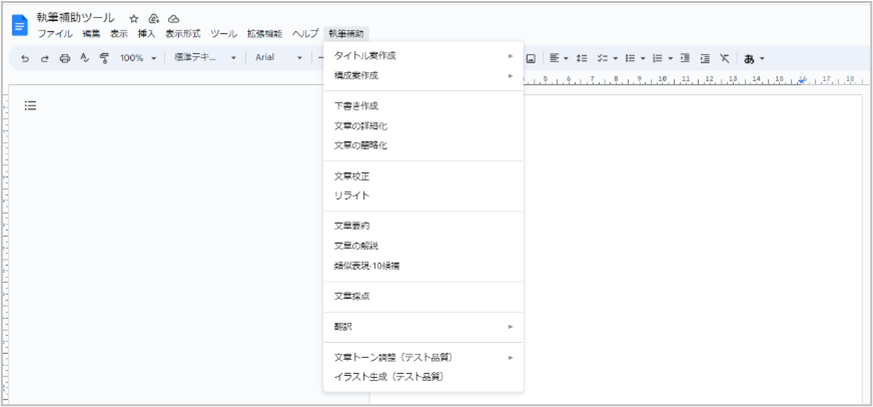Show the document outline icon
This screenshot has height=407, width=873.
pos(30,105)
